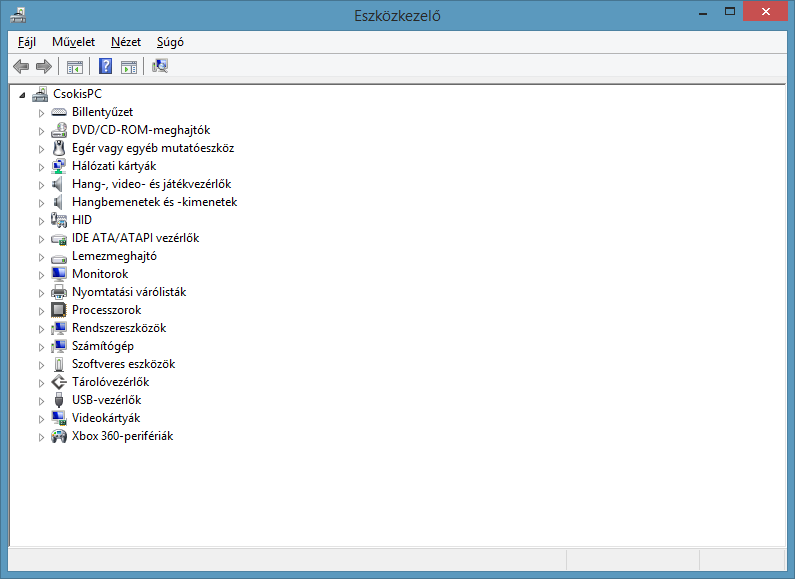Click the HID device icon
Screen dimensions: 795x579
point(59,220)
